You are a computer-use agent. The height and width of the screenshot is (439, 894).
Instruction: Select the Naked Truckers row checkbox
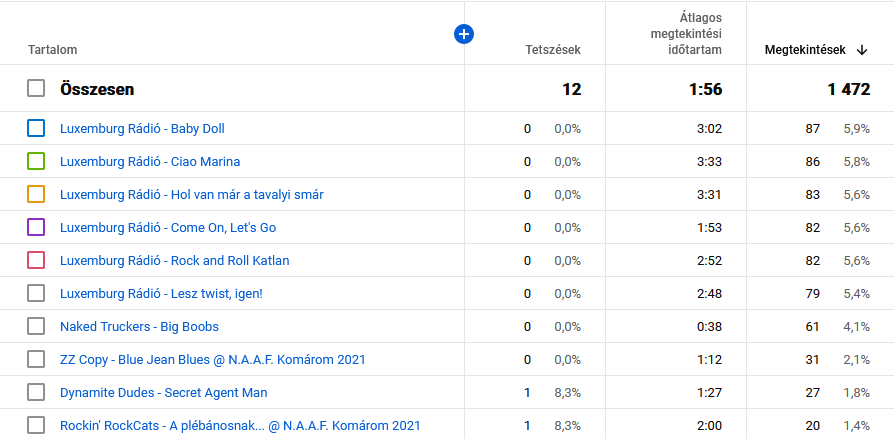[x=36, y=326]
